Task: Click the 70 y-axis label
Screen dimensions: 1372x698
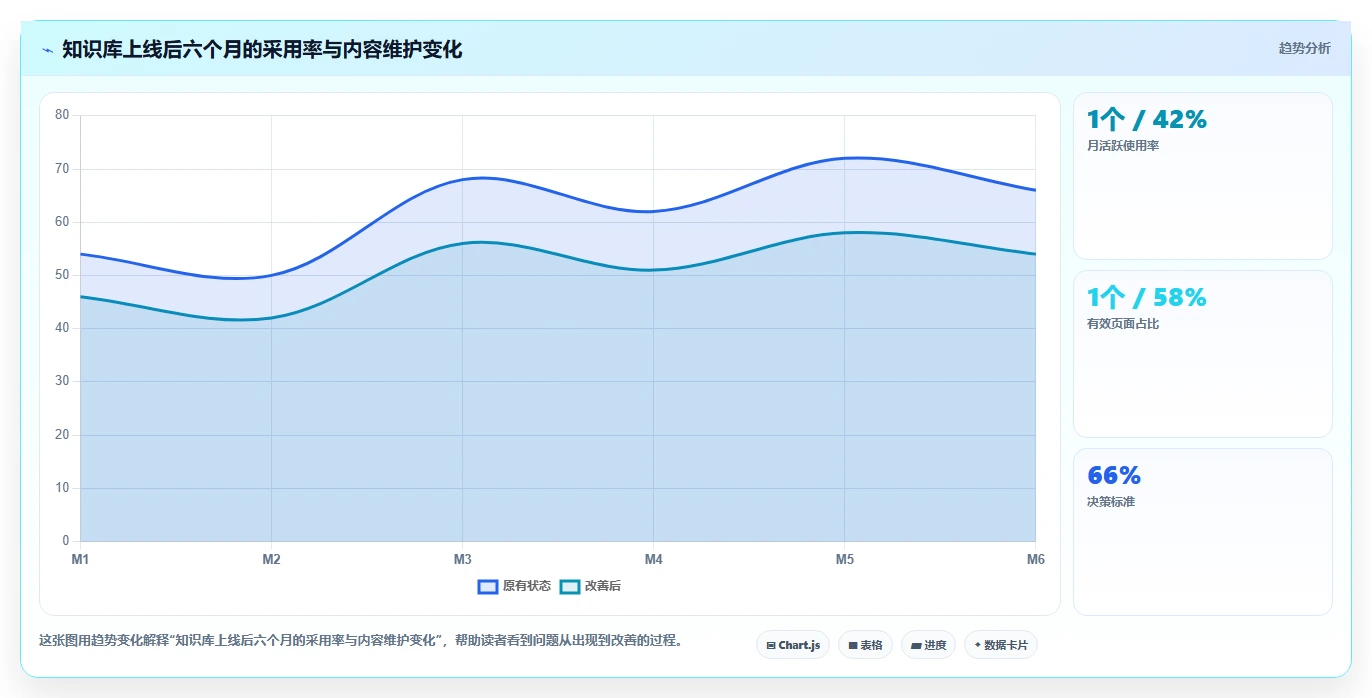Action: (62, 168)
